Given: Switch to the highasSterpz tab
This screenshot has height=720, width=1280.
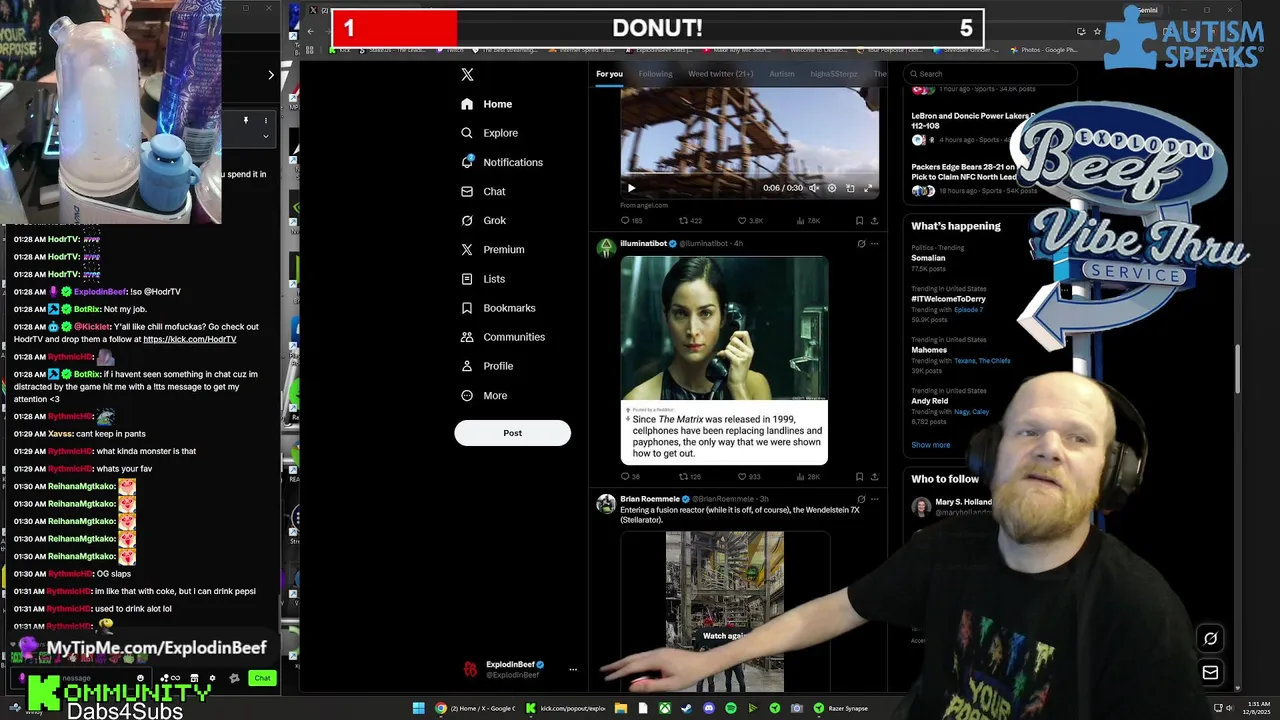Looking at the screenshot, I should click(x=833, y=74).
